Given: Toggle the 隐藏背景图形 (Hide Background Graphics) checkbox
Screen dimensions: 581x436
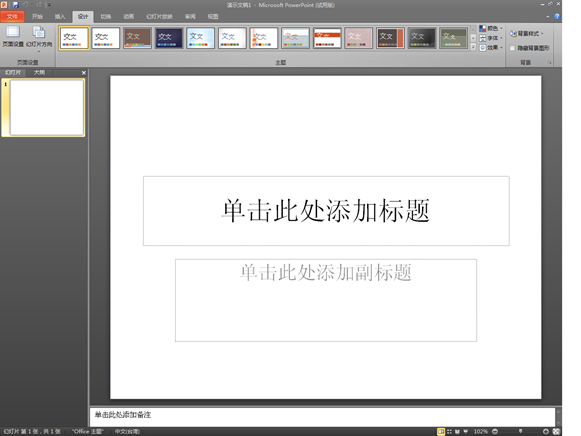Looking at the screenshot, I should tap(512, 48).
